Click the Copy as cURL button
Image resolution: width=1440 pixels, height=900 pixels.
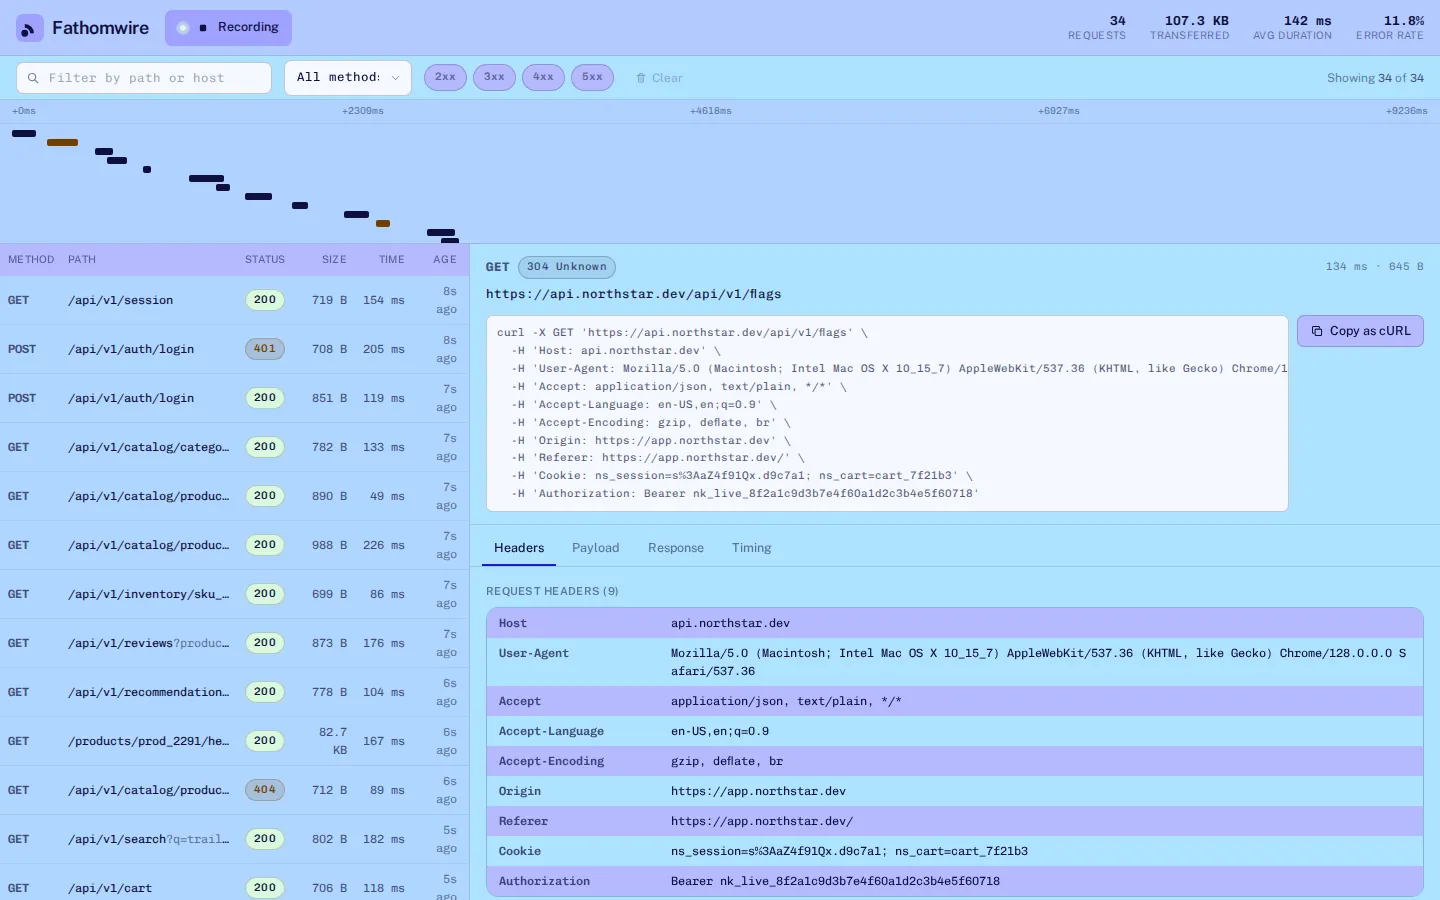click(x=1360, y=331)
